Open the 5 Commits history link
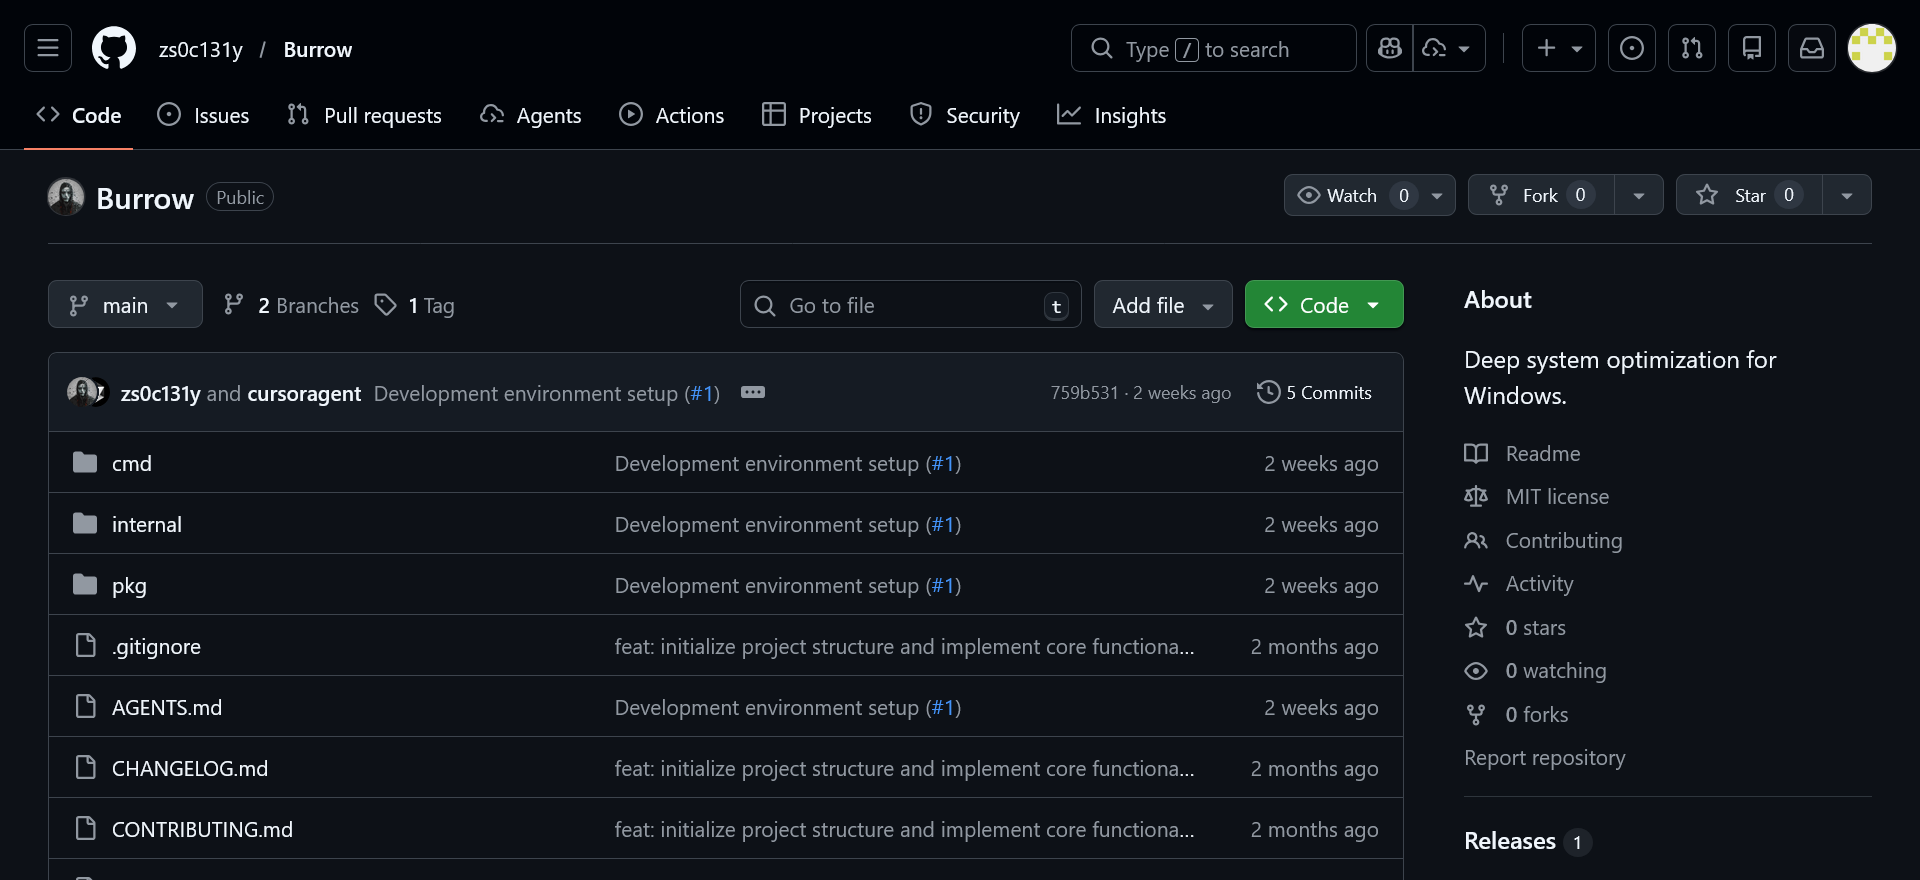 coord(1314,393)
